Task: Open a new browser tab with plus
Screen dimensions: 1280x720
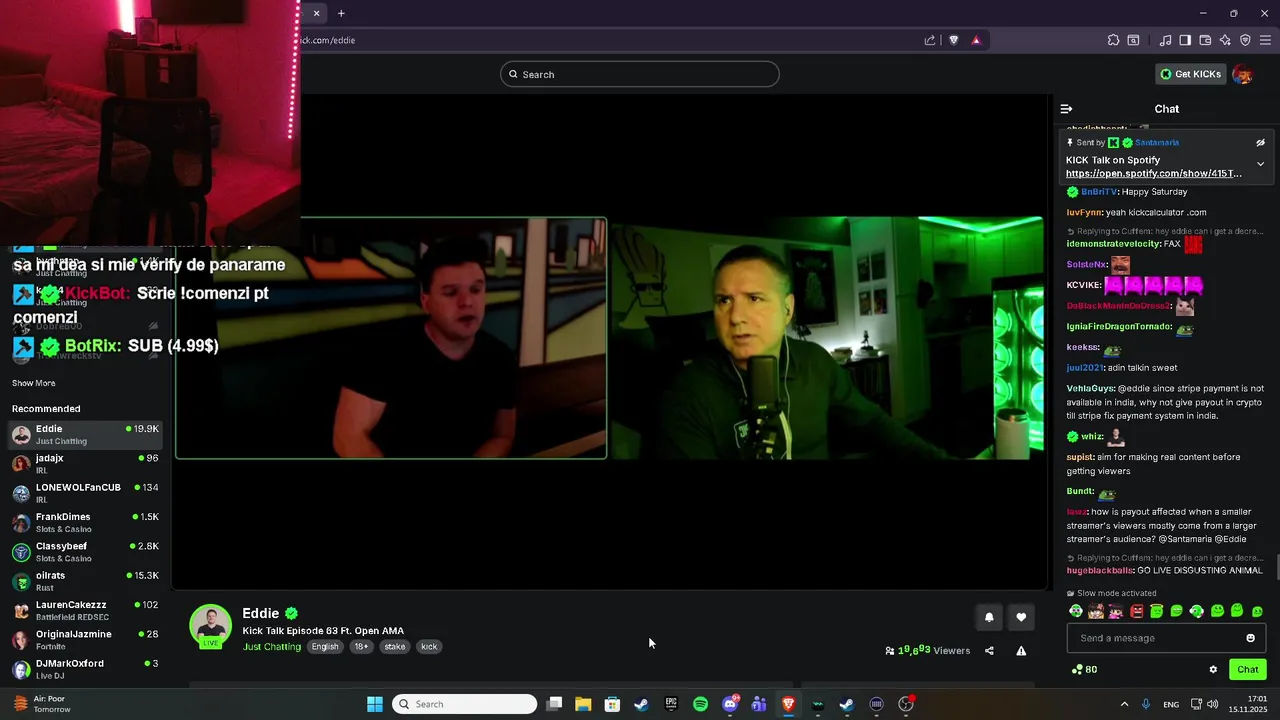Action: [x=341, y=13]
